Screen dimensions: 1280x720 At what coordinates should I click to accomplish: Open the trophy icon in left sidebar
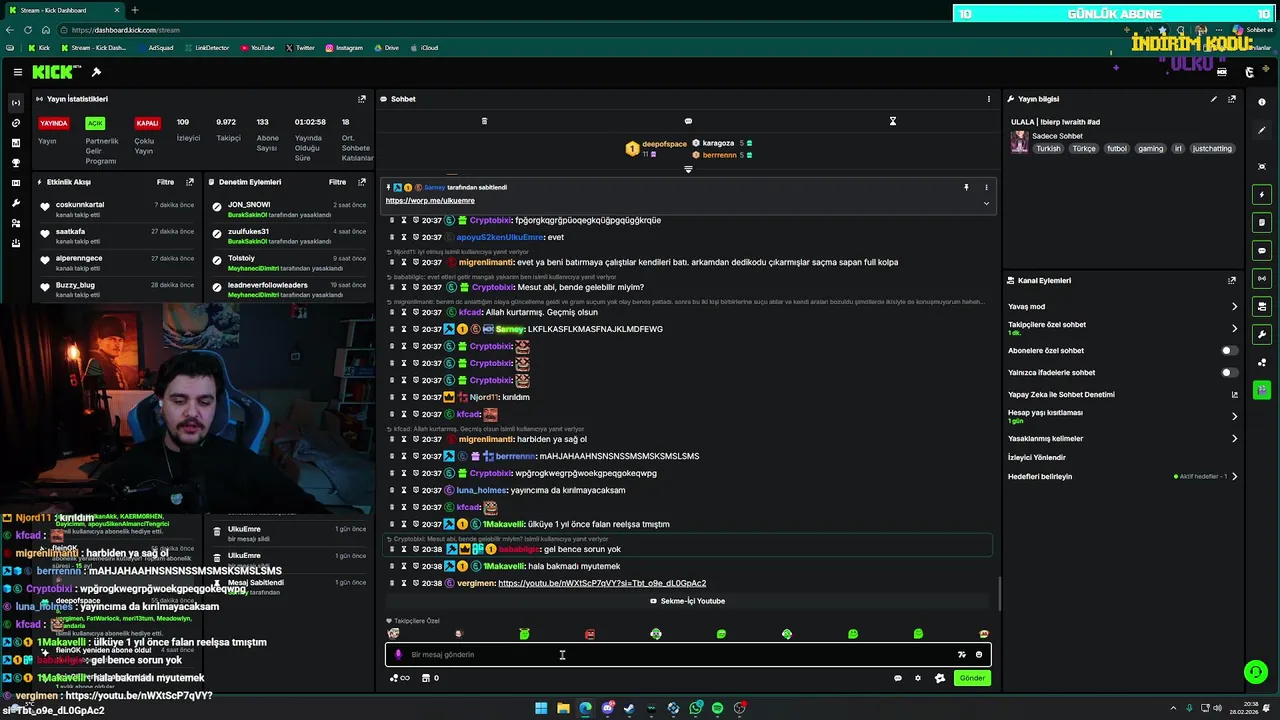(x=15, y=163)
